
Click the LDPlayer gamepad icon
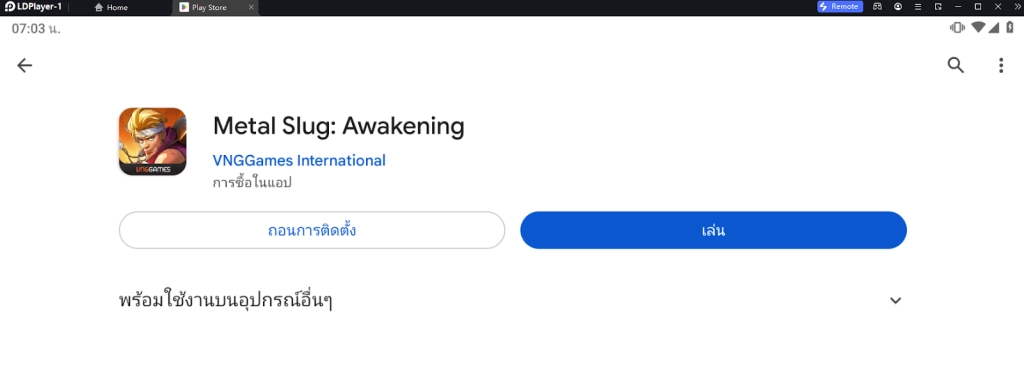point(878,7)
